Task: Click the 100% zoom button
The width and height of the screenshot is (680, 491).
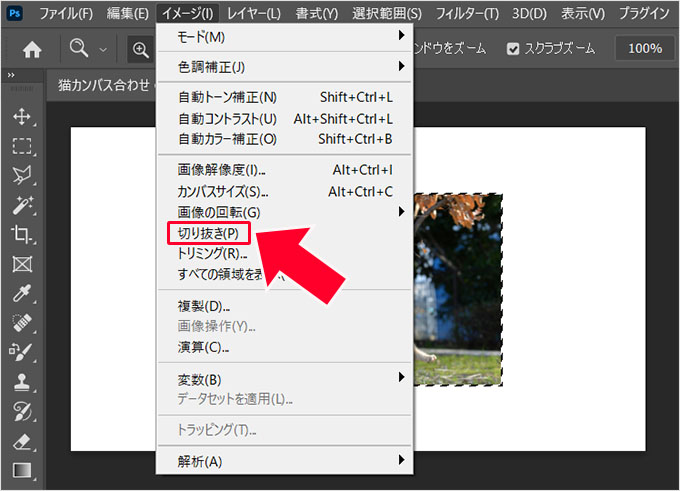Action: tap(644, 48)
